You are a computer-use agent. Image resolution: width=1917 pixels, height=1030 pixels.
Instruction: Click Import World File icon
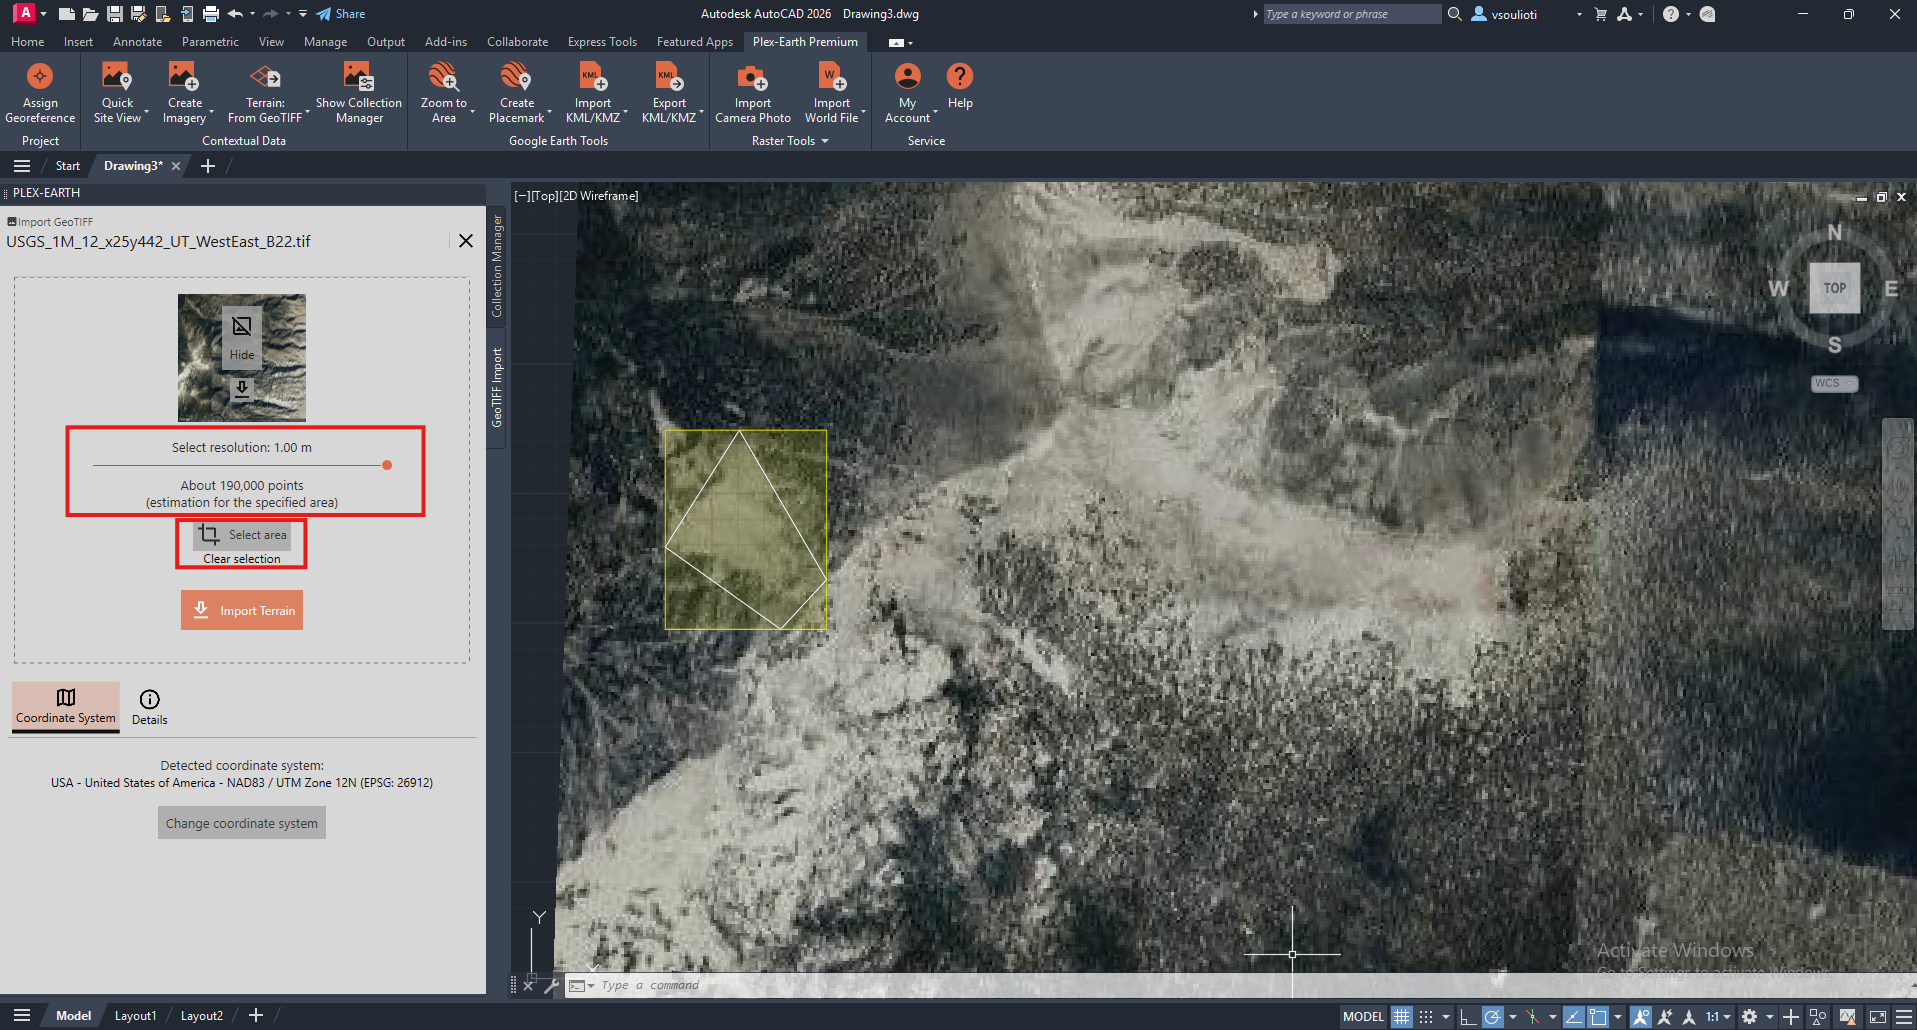(832, 77)
